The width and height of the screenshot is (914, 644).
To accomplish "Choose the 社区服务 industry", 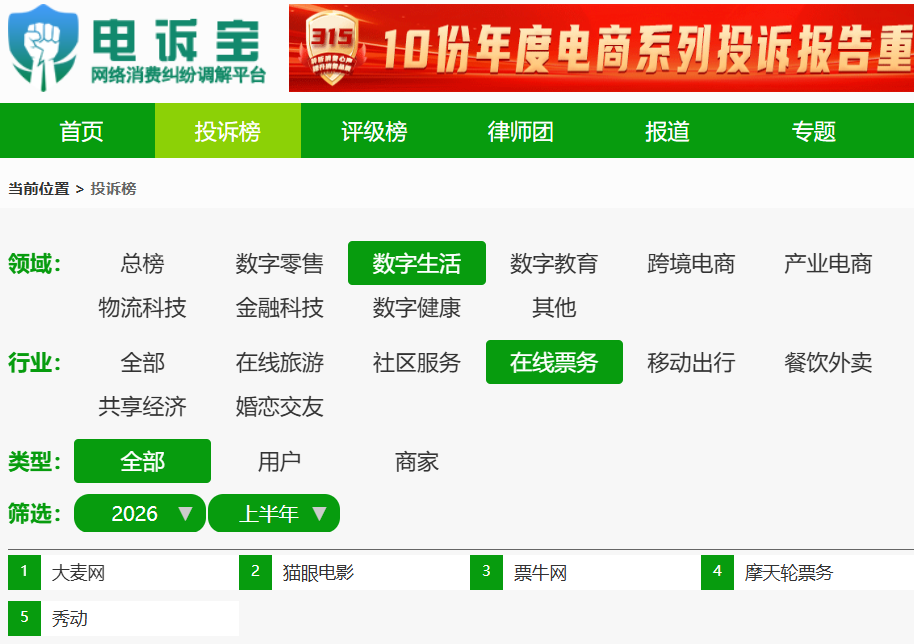I will pyautogui.click(x=417, y=363).
